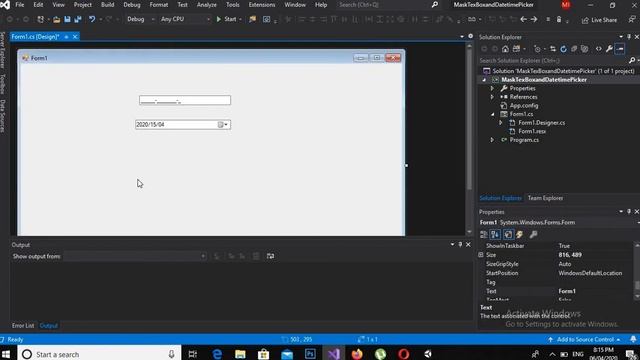Click Sync with Active Document icon

click(553, 49)
